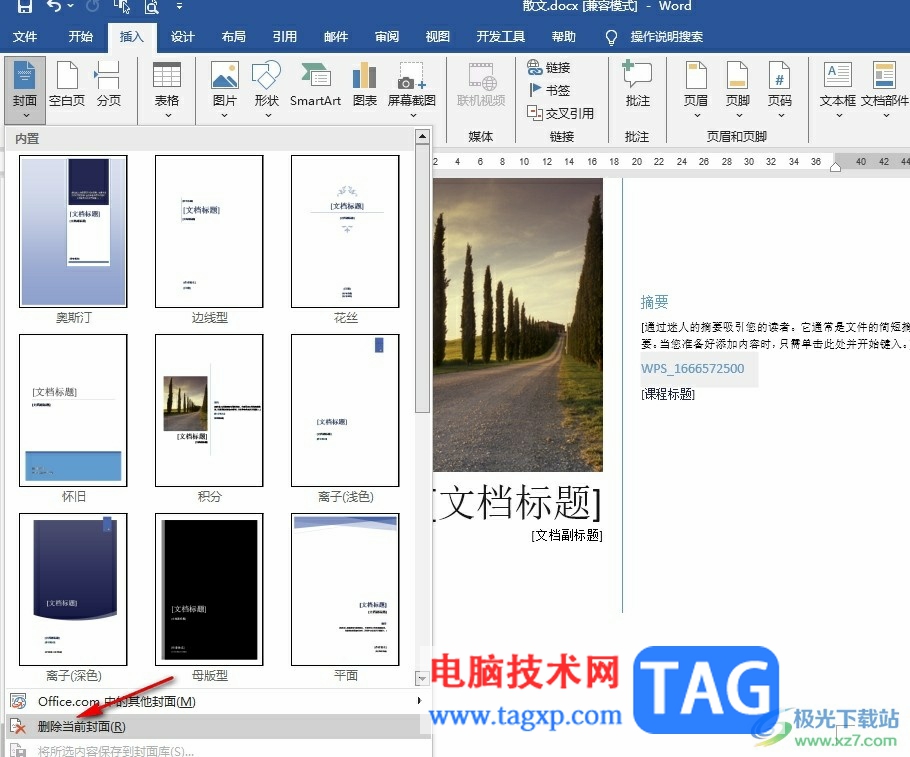910x757 pixels.
Task: Open the 页脚 footer dropdown
Action: pyautogui.click(x=737, y=89)
